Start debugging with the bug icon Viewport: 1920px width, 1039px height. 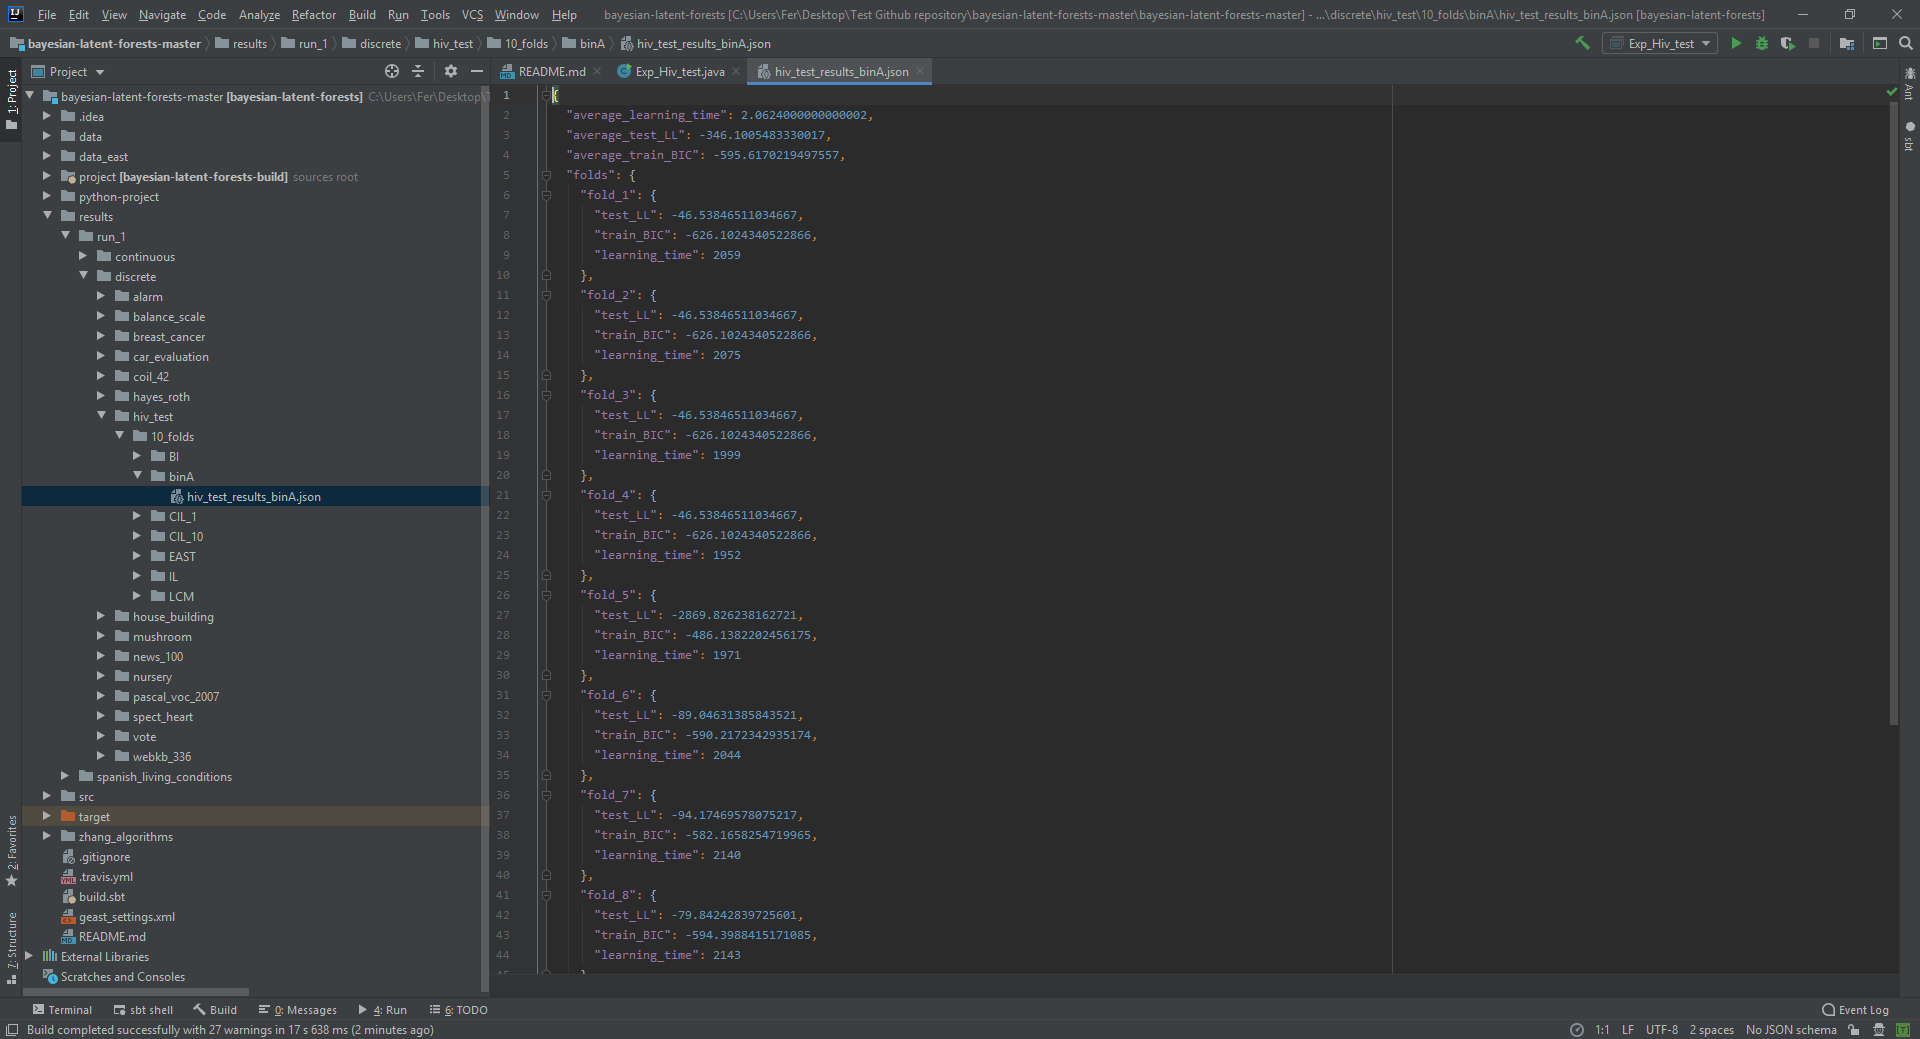1762,43
